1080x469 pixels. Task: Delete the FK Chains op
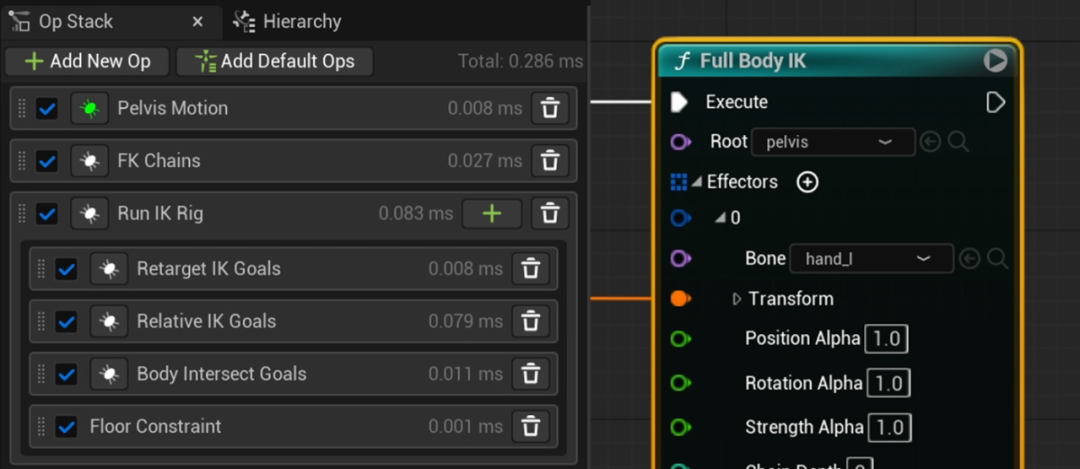coord(550,161)
